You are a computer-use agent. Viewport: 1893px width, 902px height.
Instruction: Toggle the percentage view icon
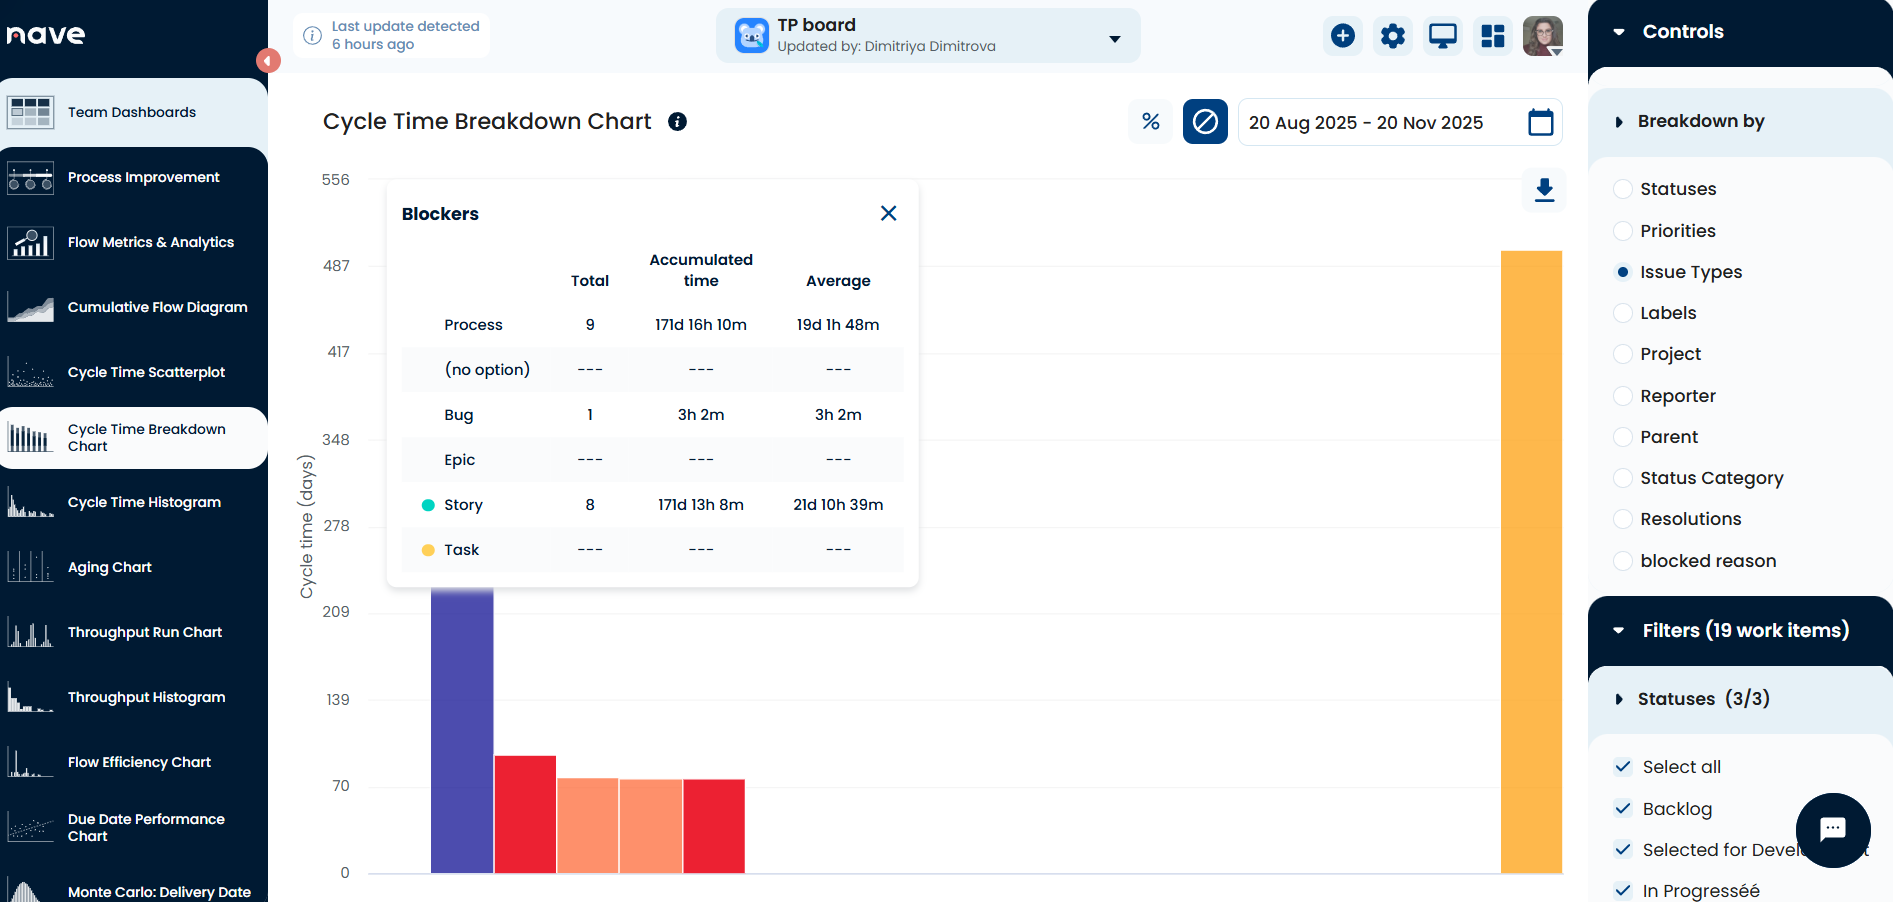click(1150, 122)
